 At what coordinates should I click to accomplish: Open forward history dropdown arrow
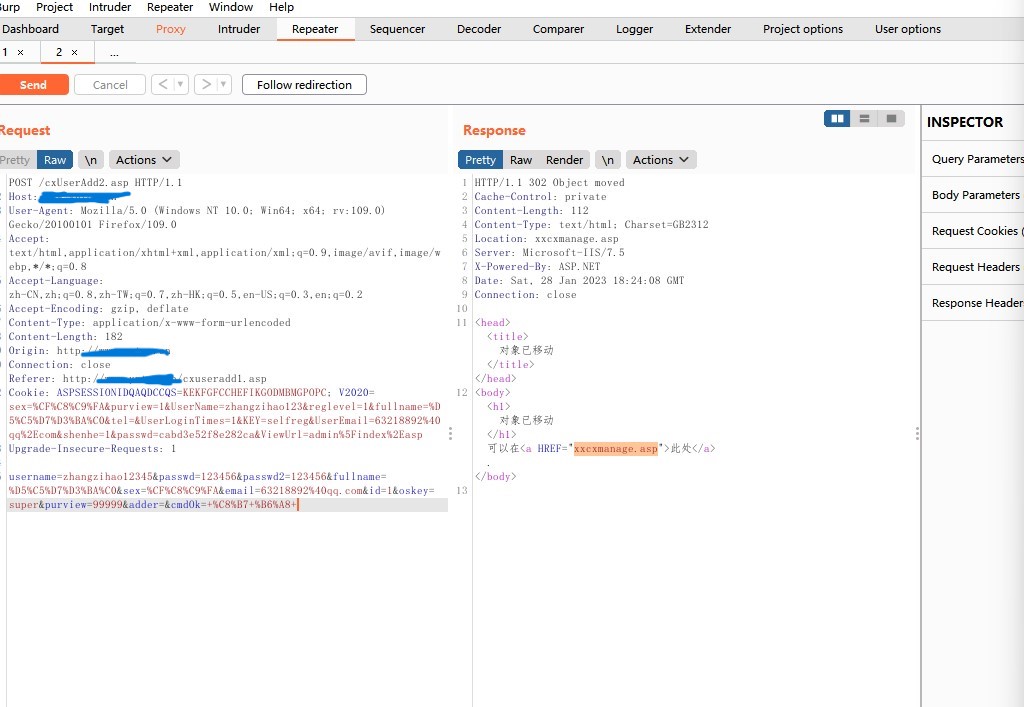tap(224, 84)
